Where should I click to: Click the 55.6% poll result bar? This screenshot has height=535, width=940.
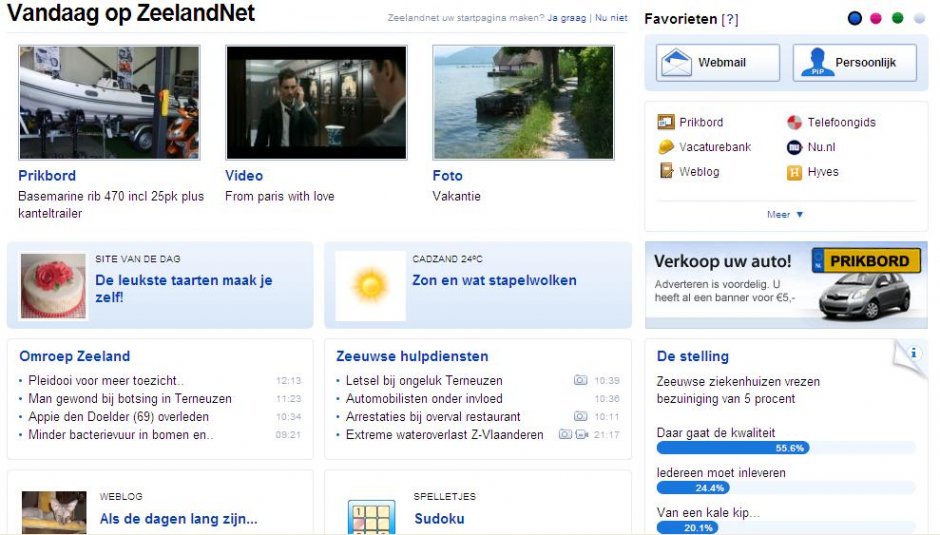click(x=733, y=447)
